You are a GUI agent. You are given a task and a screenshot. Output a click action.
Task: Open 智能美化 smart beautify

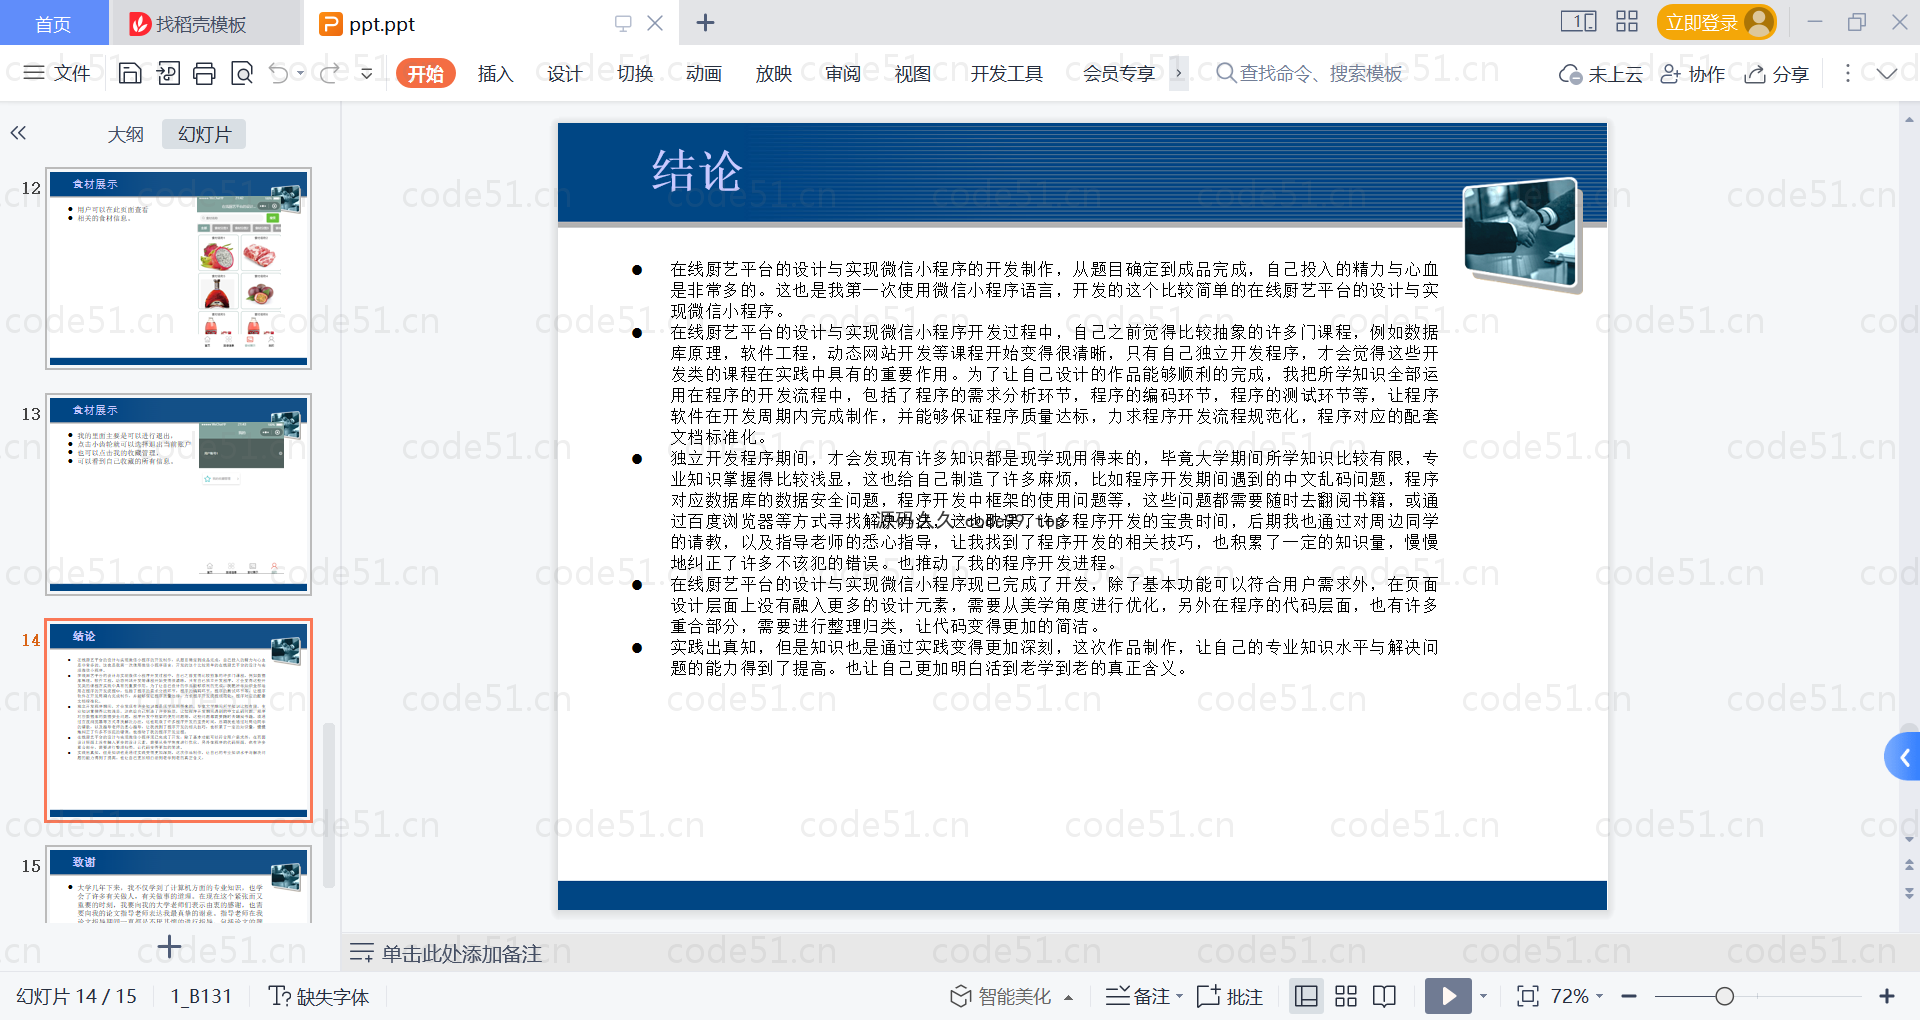(1001, 996)
